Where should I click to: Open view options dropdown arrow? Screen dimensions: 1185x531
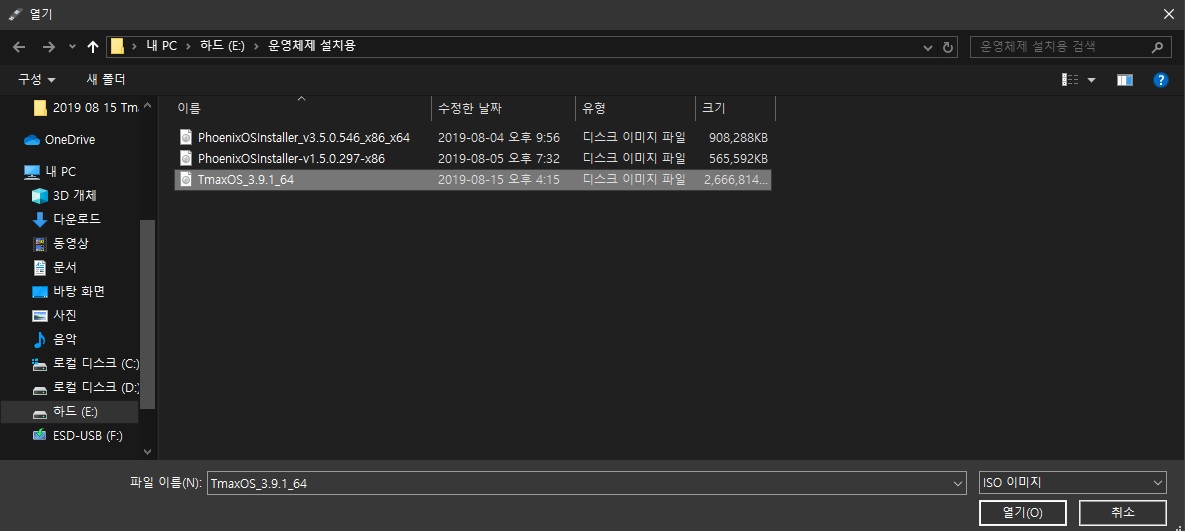click(x=1091, y=80)
